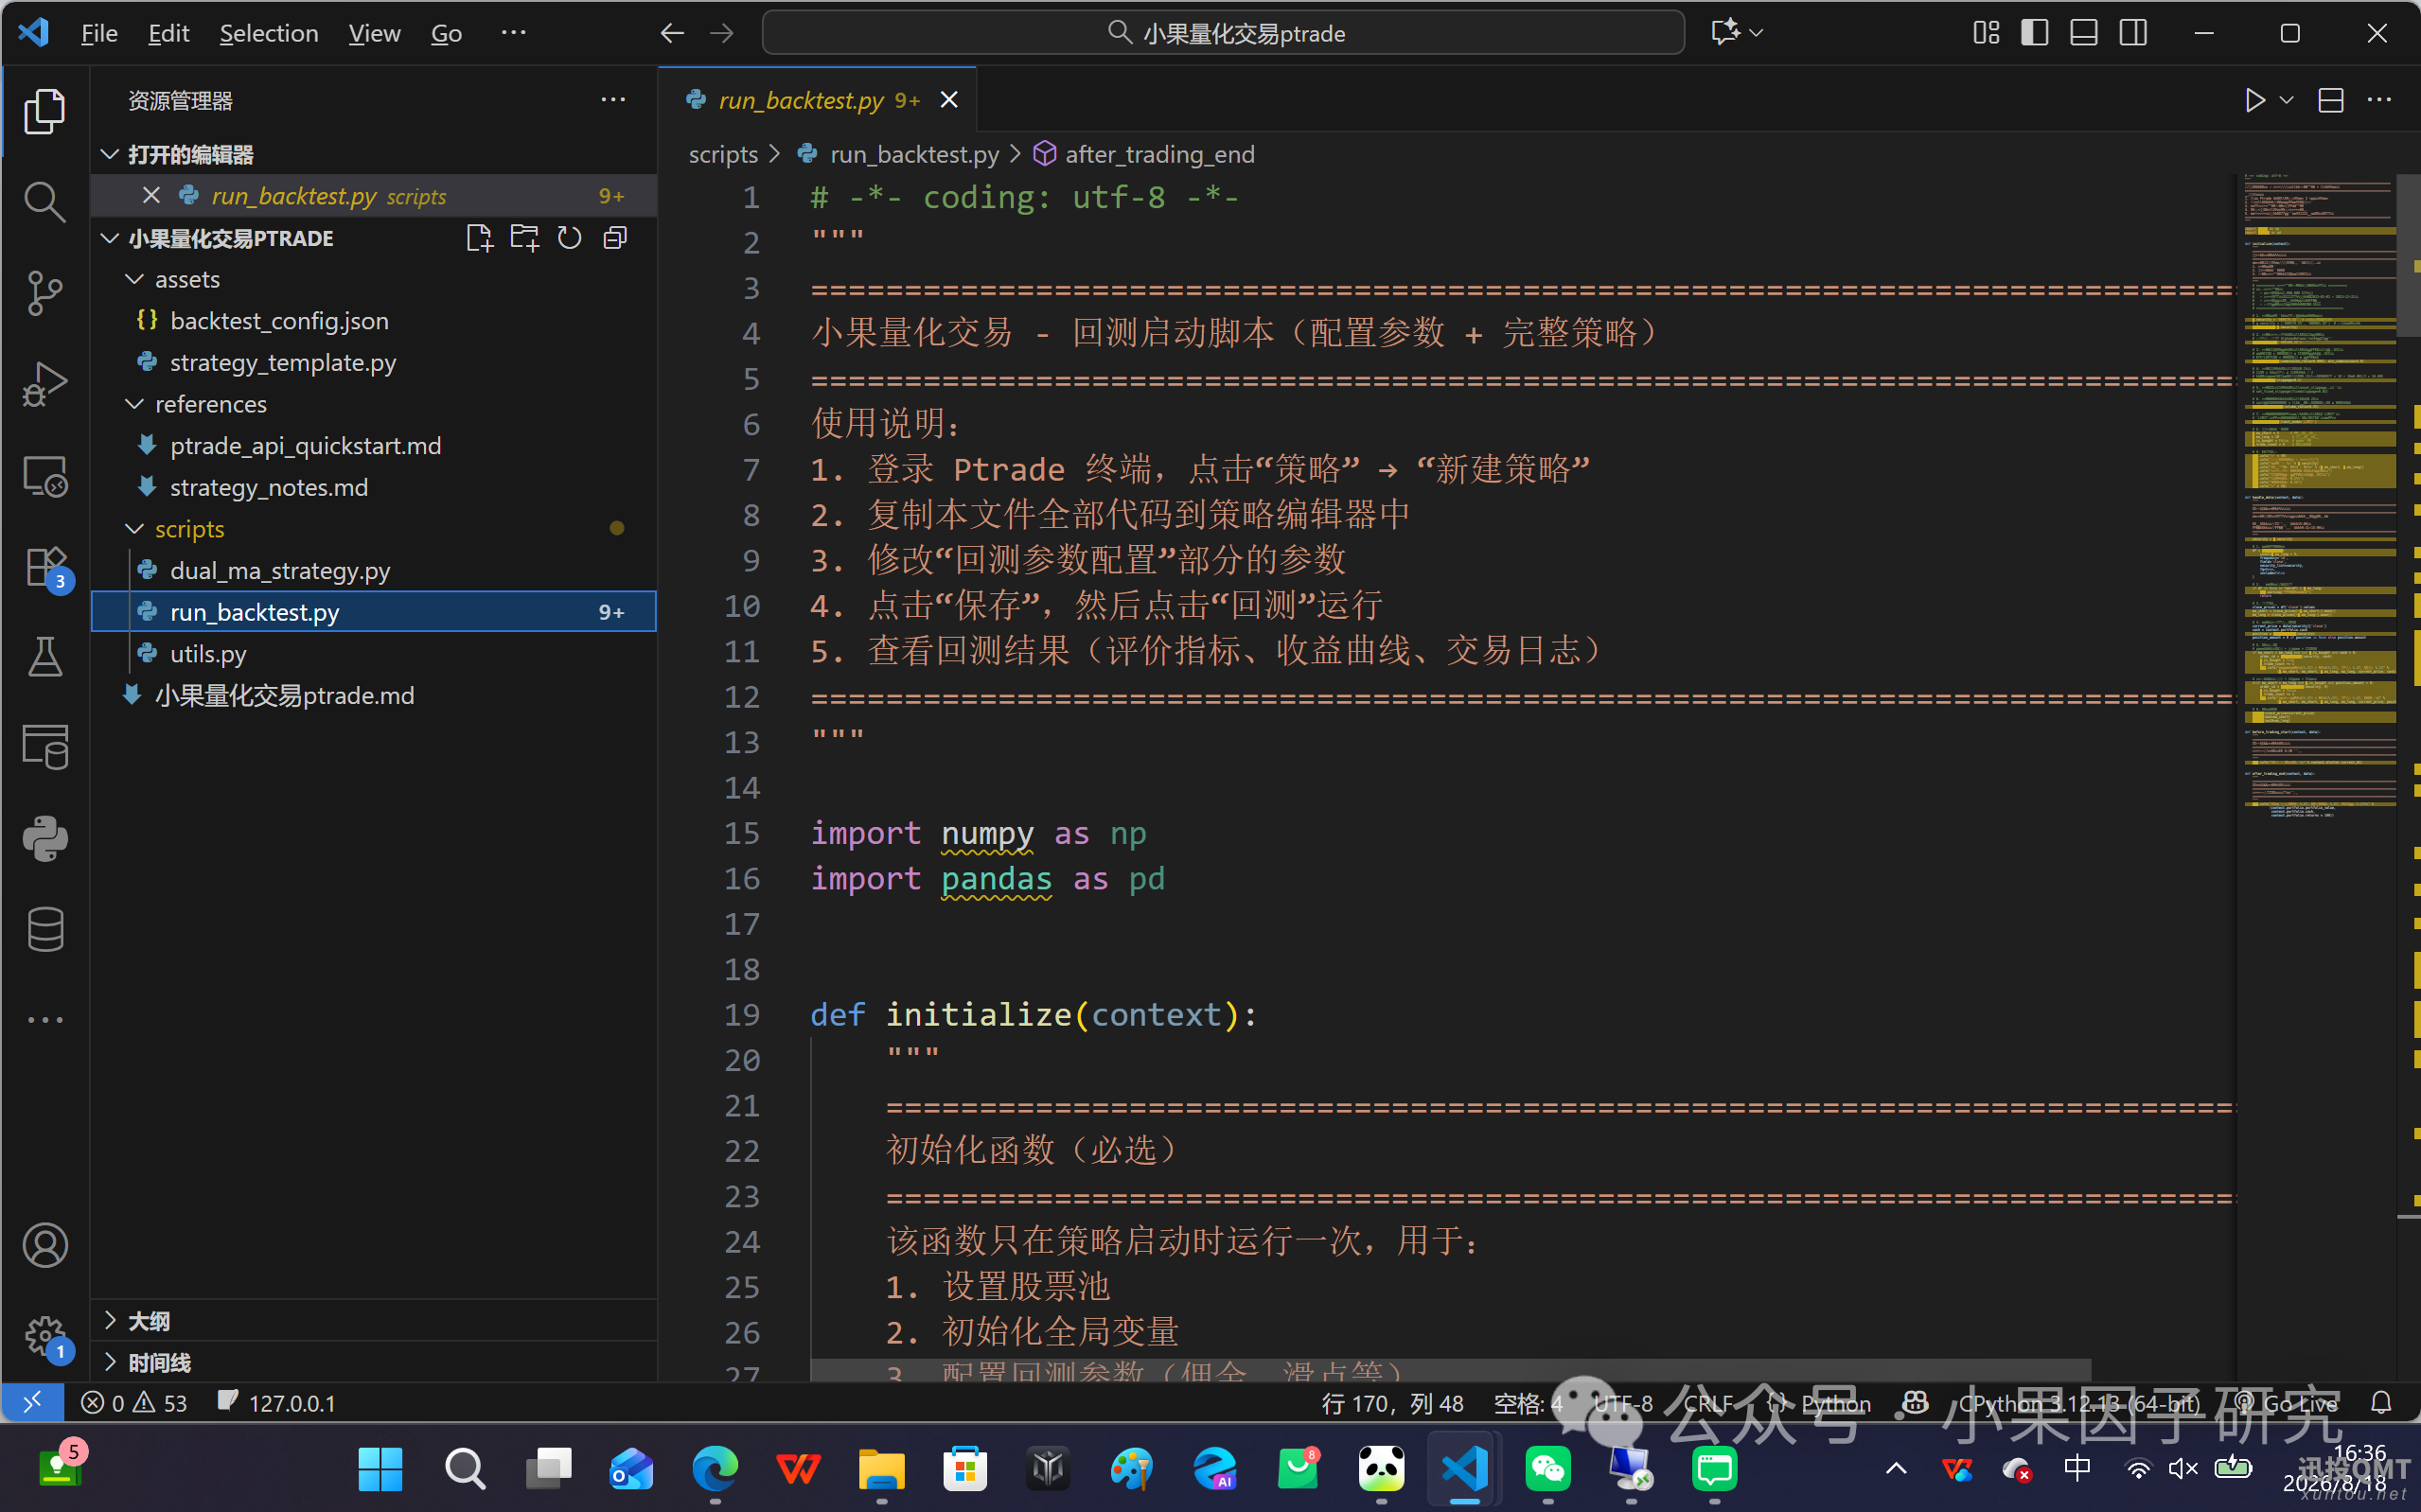Click line and column indicator 行 170
Screen dimensions: 2421x1512
[1392, 1403]
